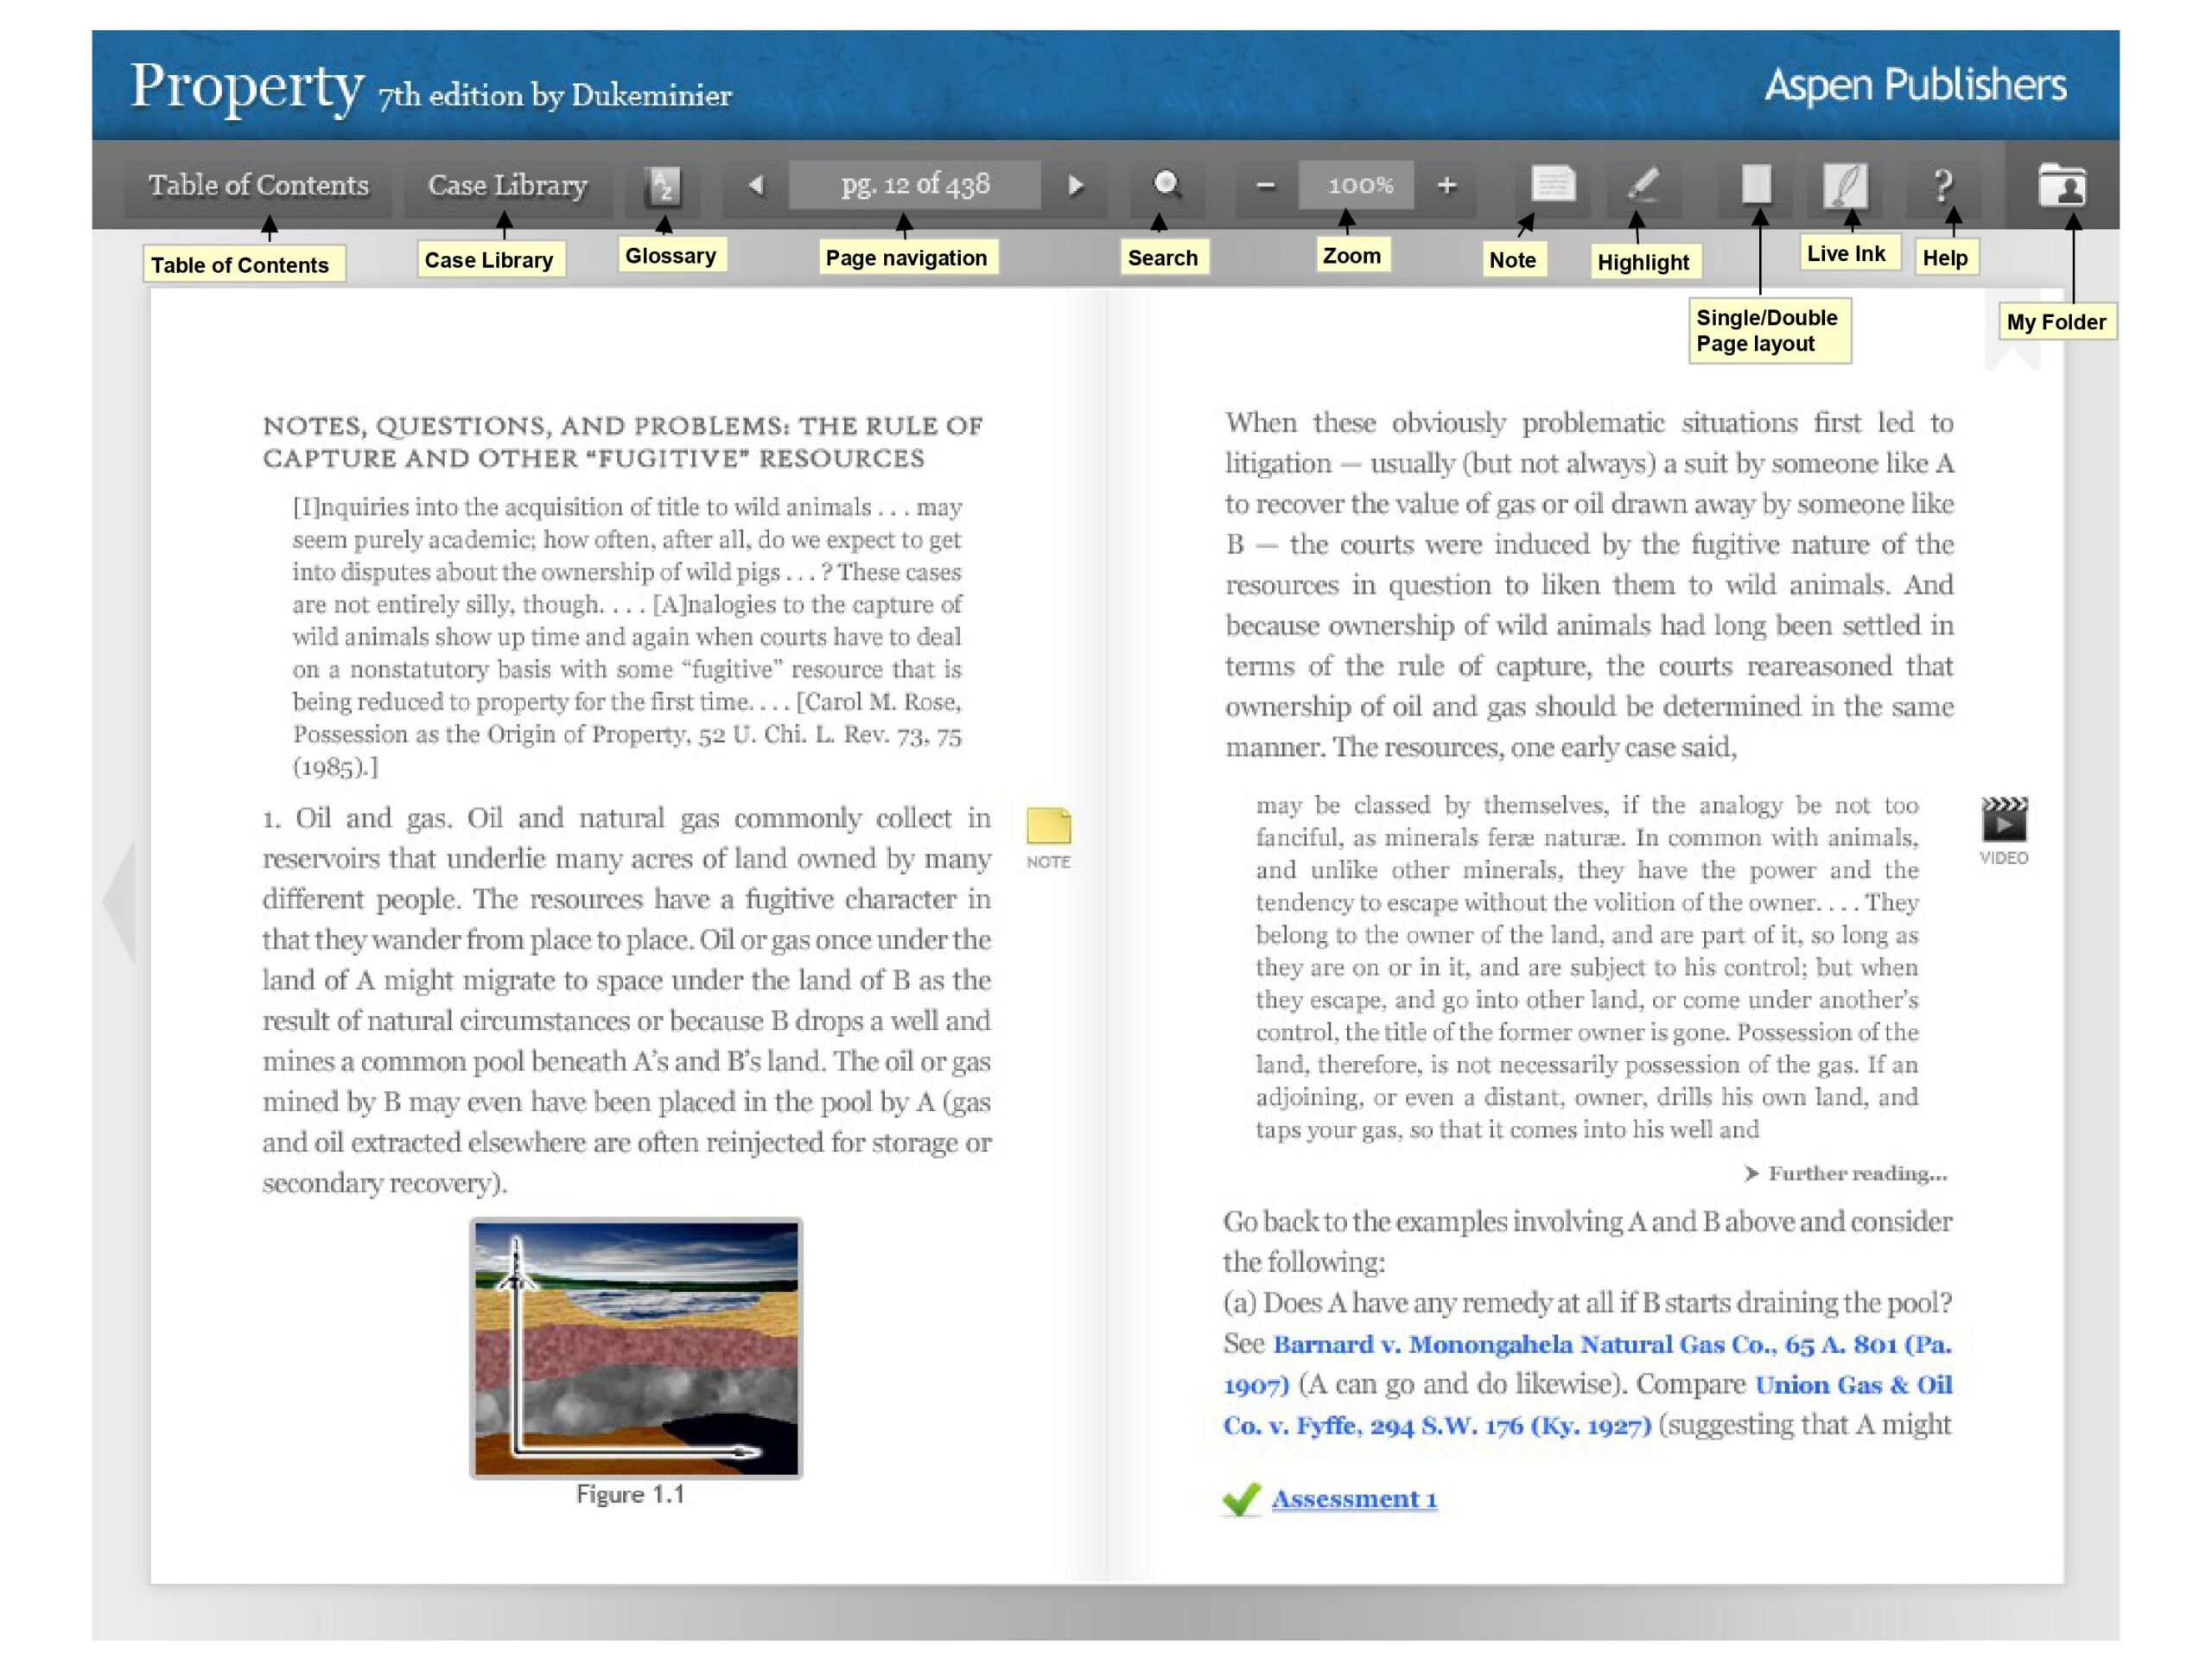The height and width of the screenshot is (1659, 2212).
Task: Click the page number field pg. 12 of 438
Action: [914, 185]
